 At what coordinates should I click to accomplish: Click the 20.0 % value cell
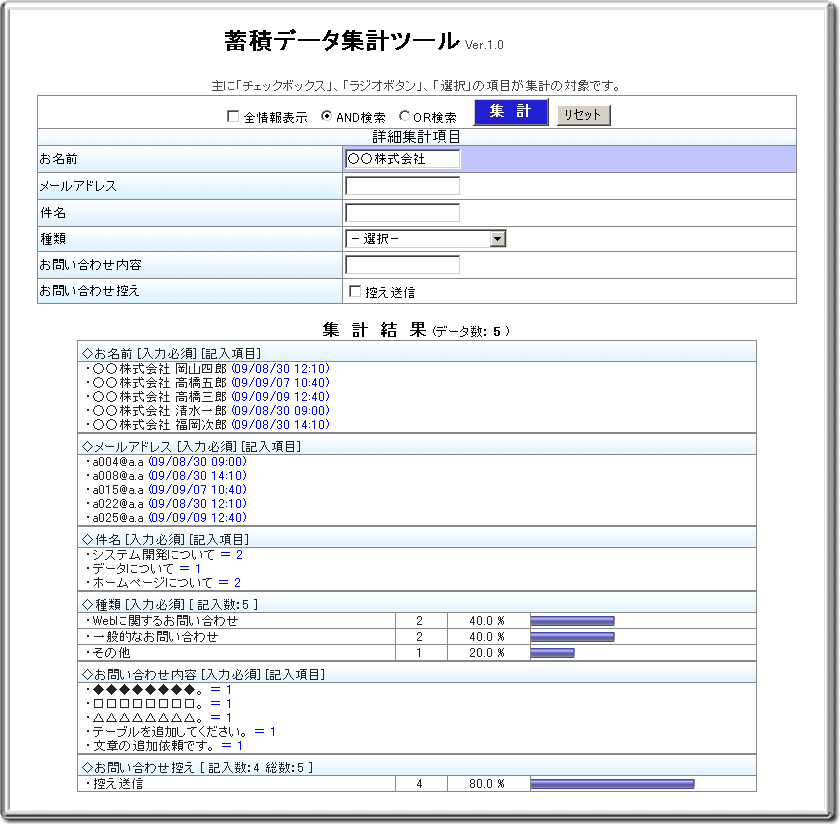coord(487,653)
